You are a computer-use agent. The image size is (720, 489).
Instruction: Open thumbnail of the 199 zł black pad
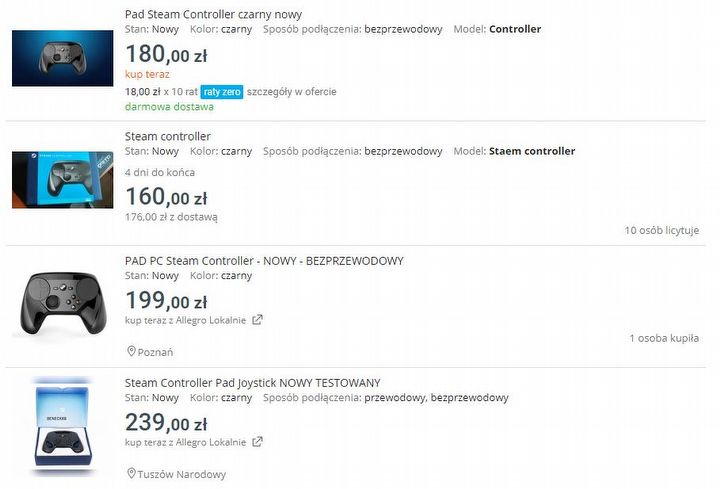[62, 301]
